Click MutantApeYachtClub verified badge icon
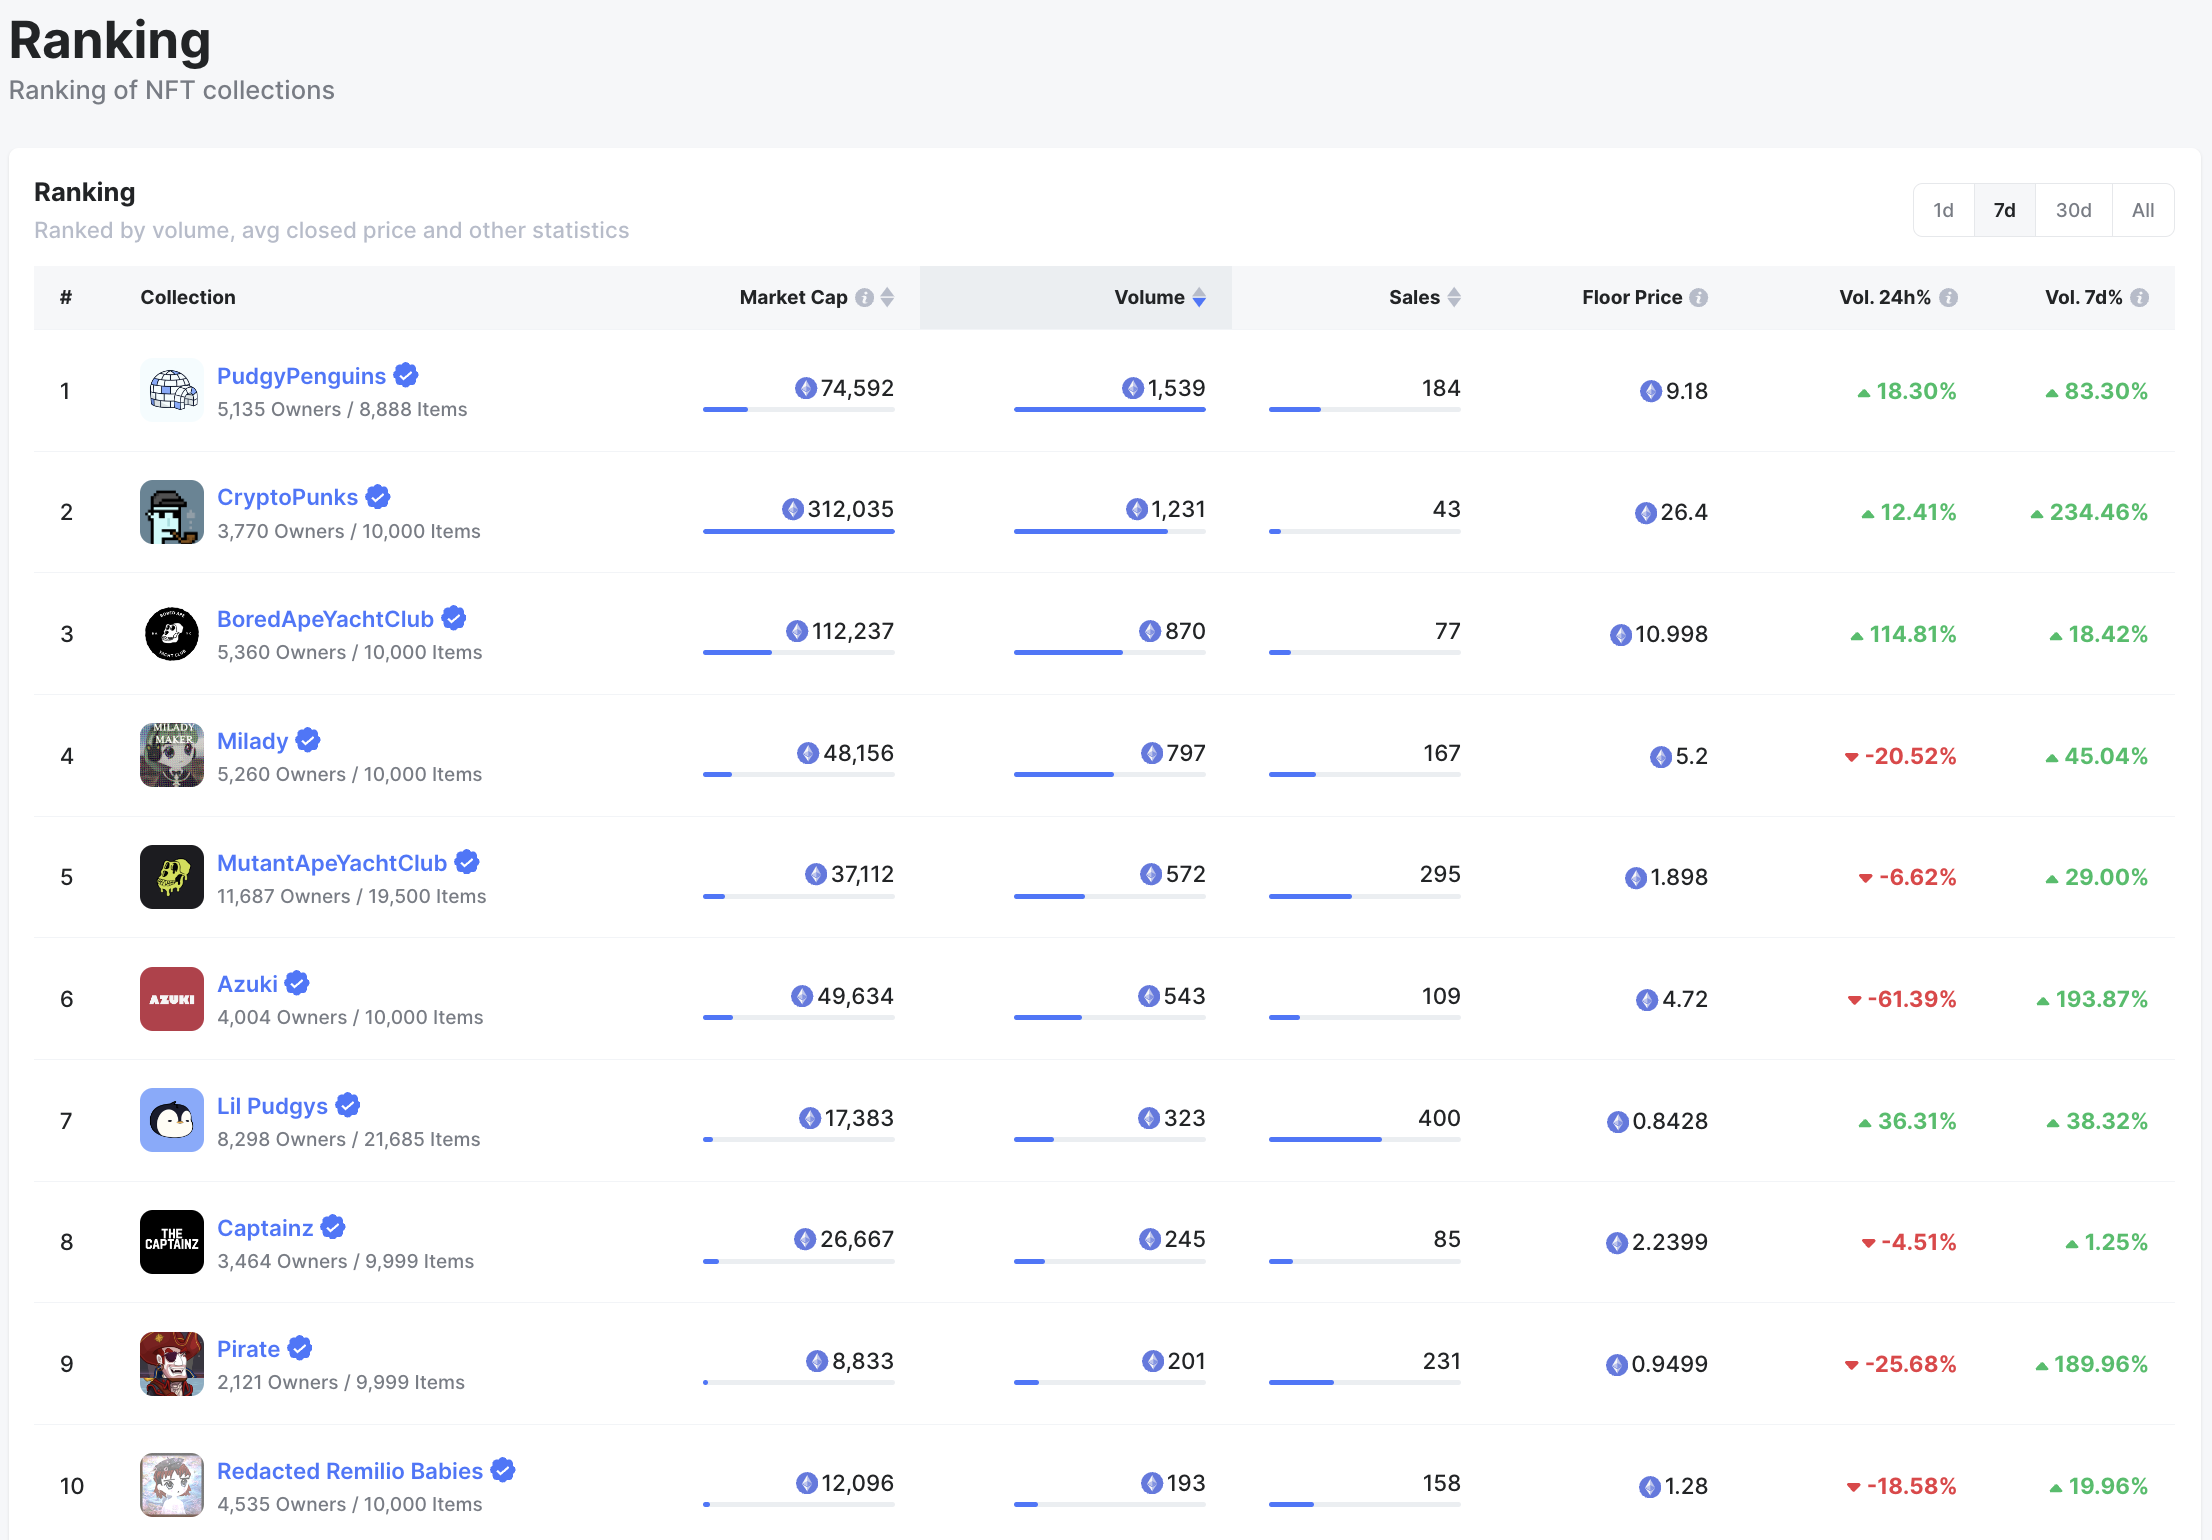The width and height of the screenshot is (2212, 1540). (467, 862)
